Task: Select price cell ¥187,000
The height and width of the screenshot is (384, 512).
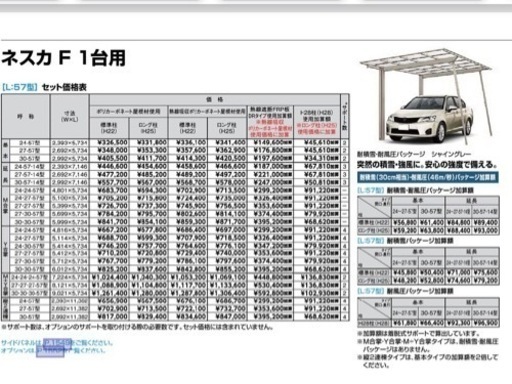Action: tap(273, 166)
